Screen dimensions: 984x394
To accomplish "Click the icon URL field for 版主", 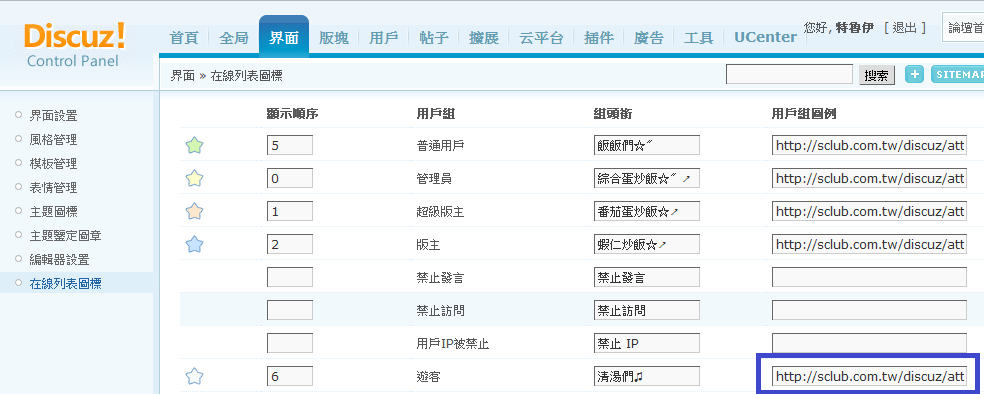I will point(869,244).
